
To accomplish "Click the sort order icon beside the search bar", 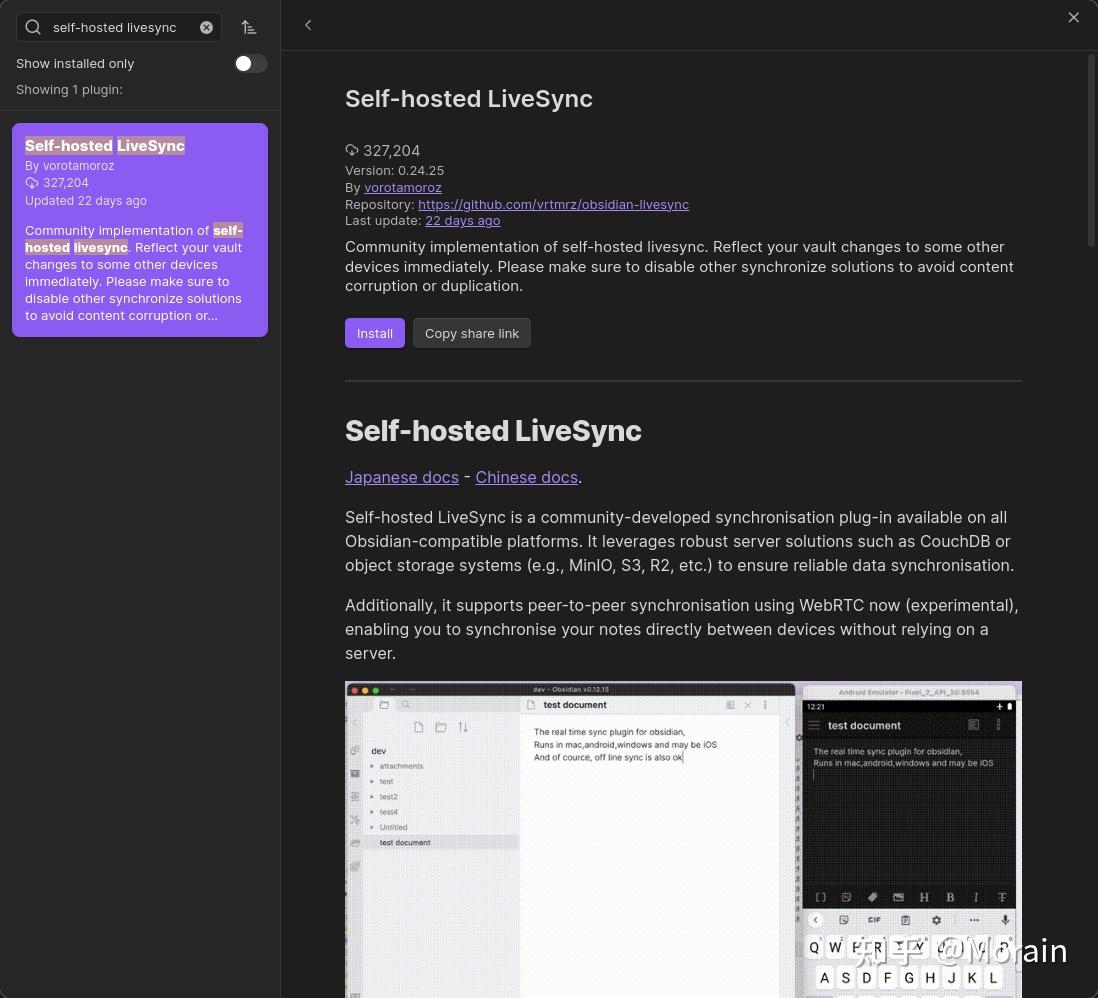I will coord(249,27).
